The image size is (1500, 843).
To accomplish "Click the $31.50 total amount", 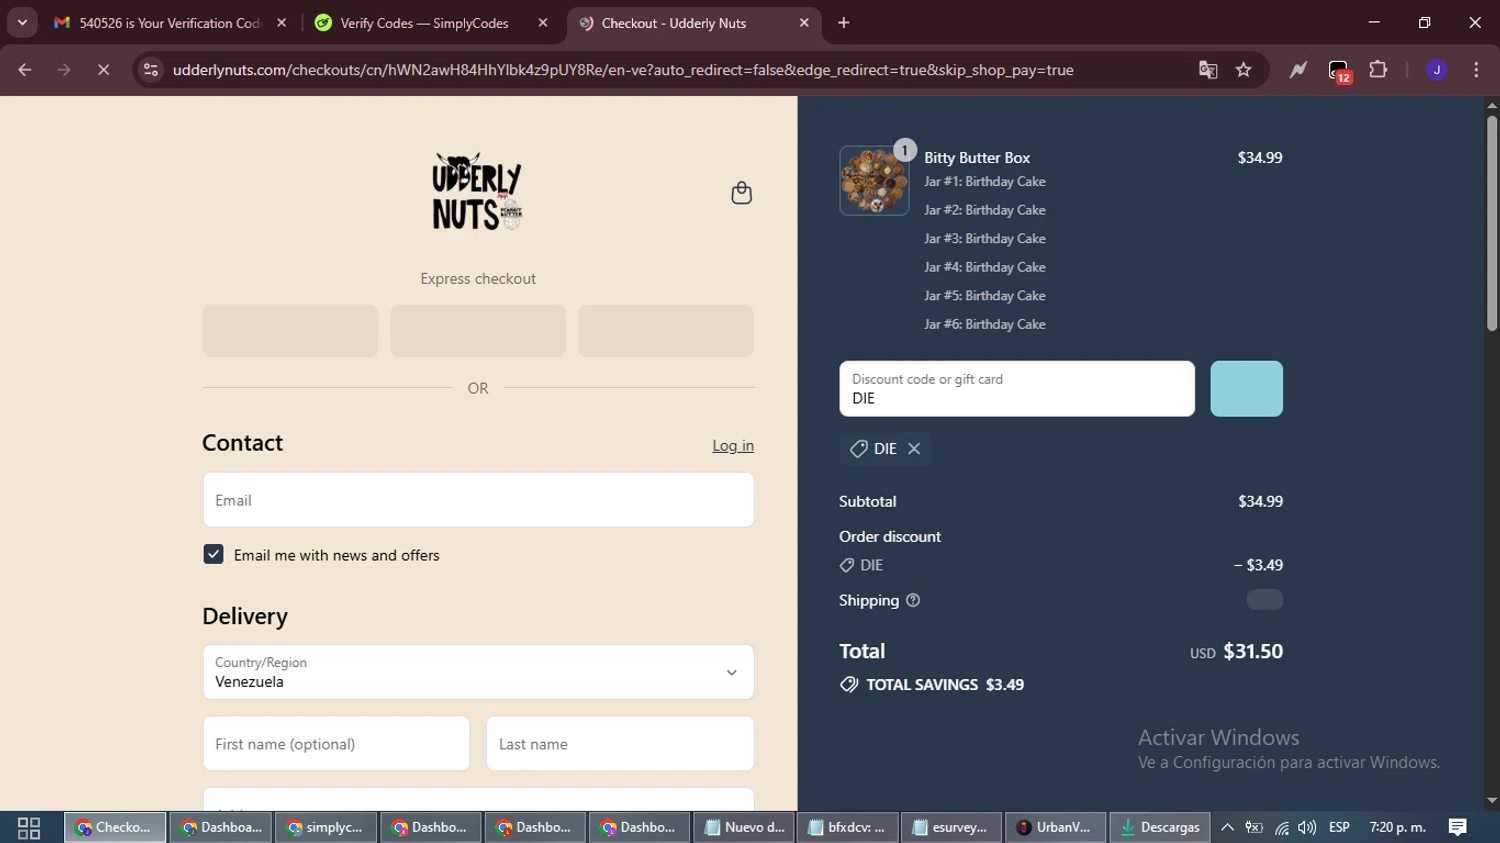I will pos(1253,651).
